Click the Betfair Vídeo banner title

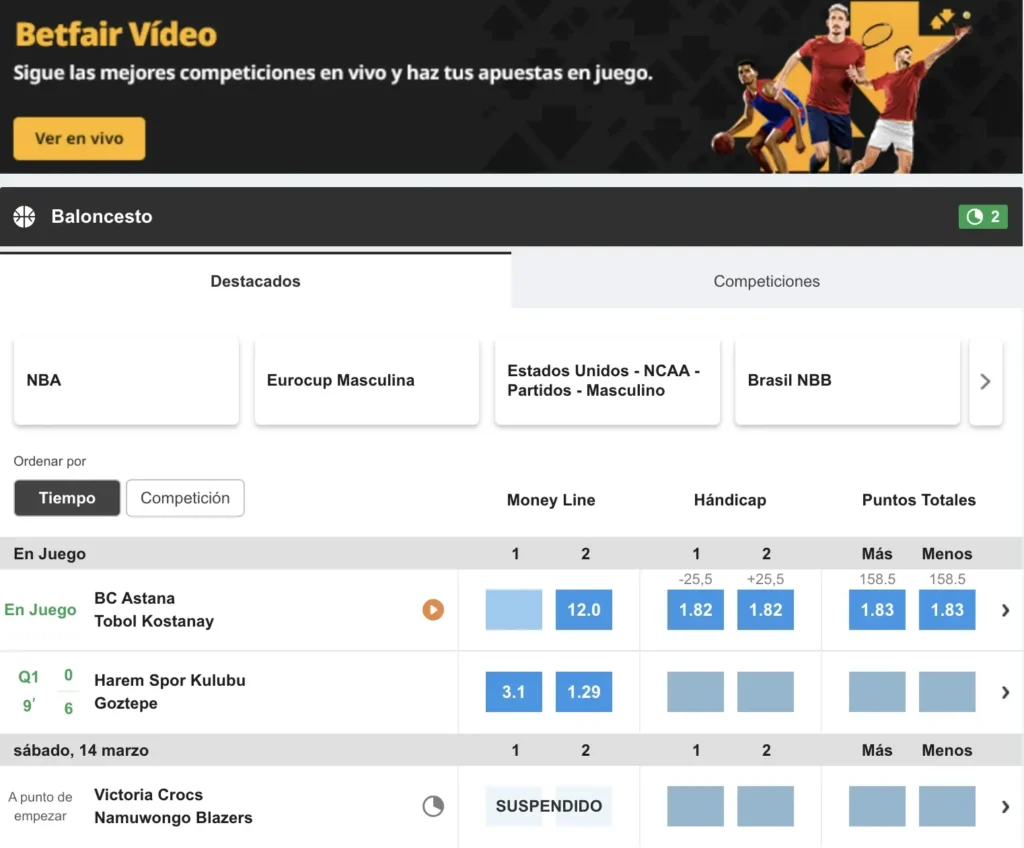116,34
